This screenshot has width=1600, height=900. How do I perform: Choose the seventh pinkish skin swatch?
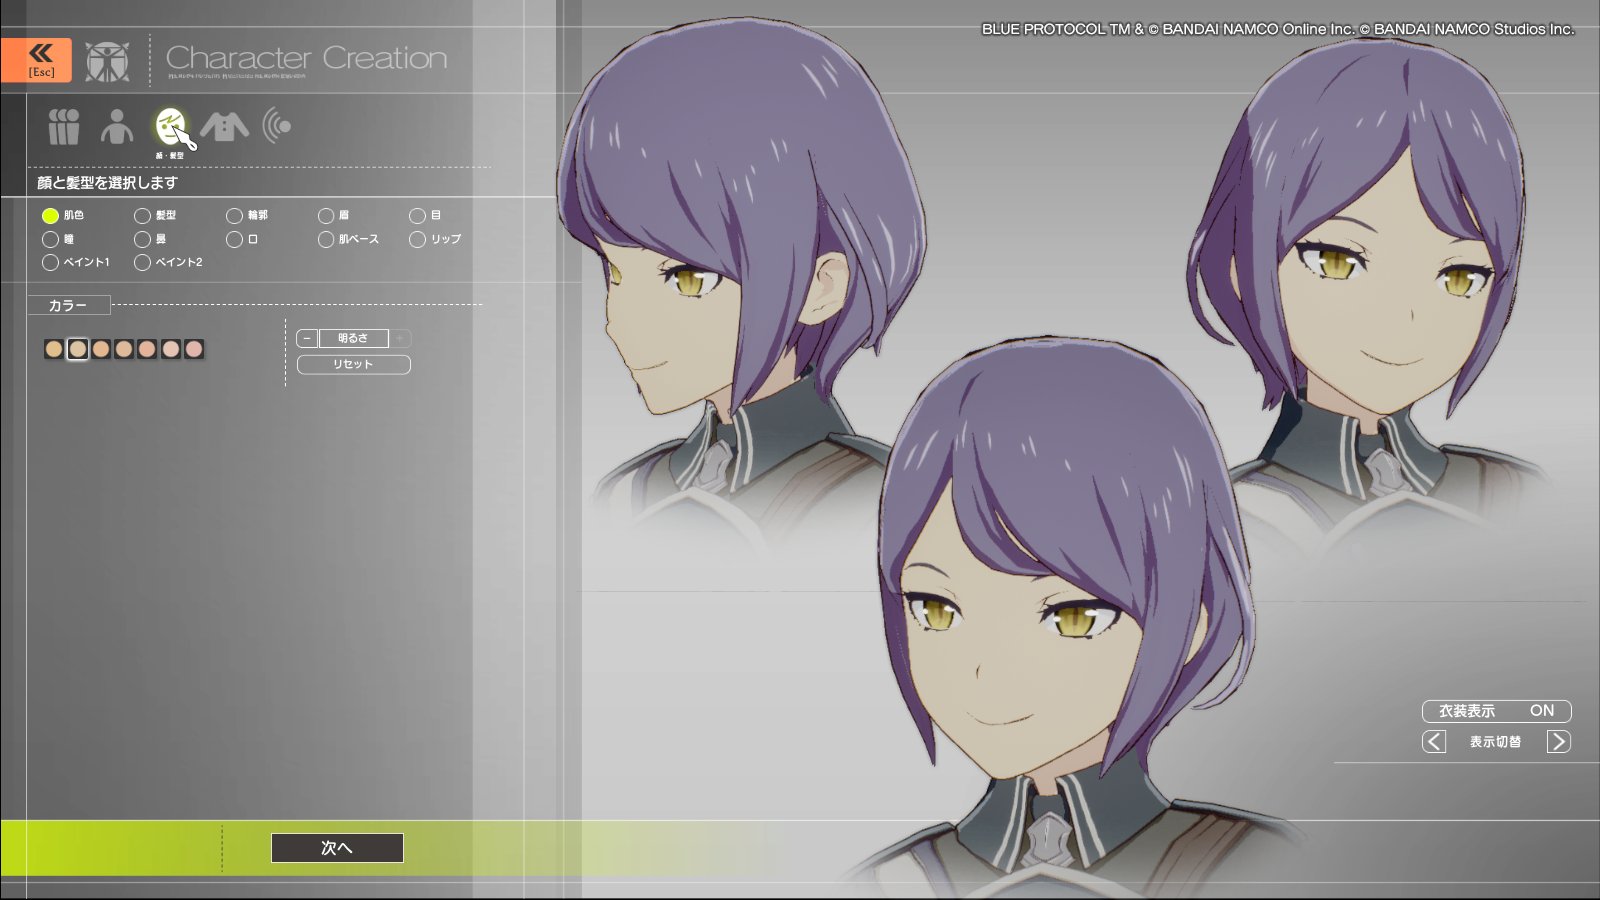tap(194, 349)
